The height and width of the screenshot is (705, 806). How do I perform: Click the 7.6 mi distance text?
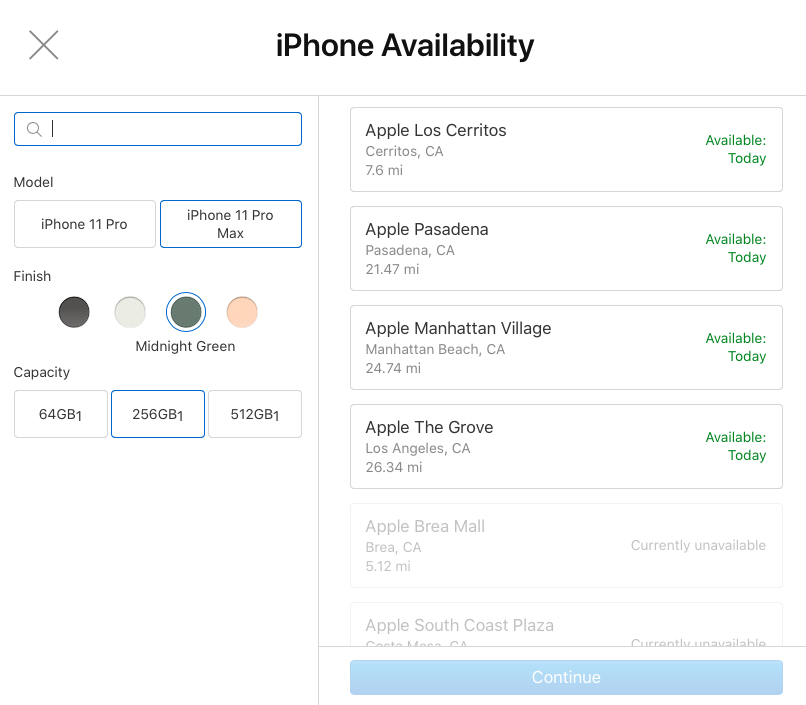[384, 170]
